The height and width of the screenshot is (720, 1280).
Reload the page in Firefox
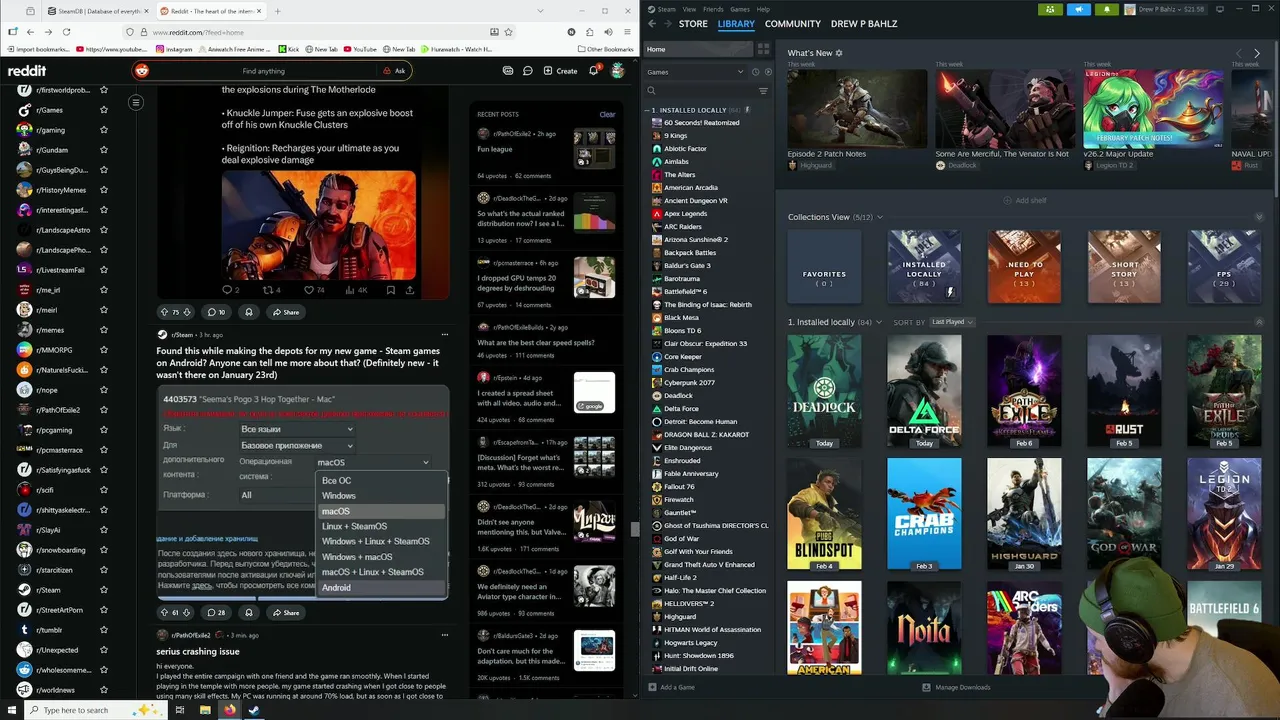[66, 32]
